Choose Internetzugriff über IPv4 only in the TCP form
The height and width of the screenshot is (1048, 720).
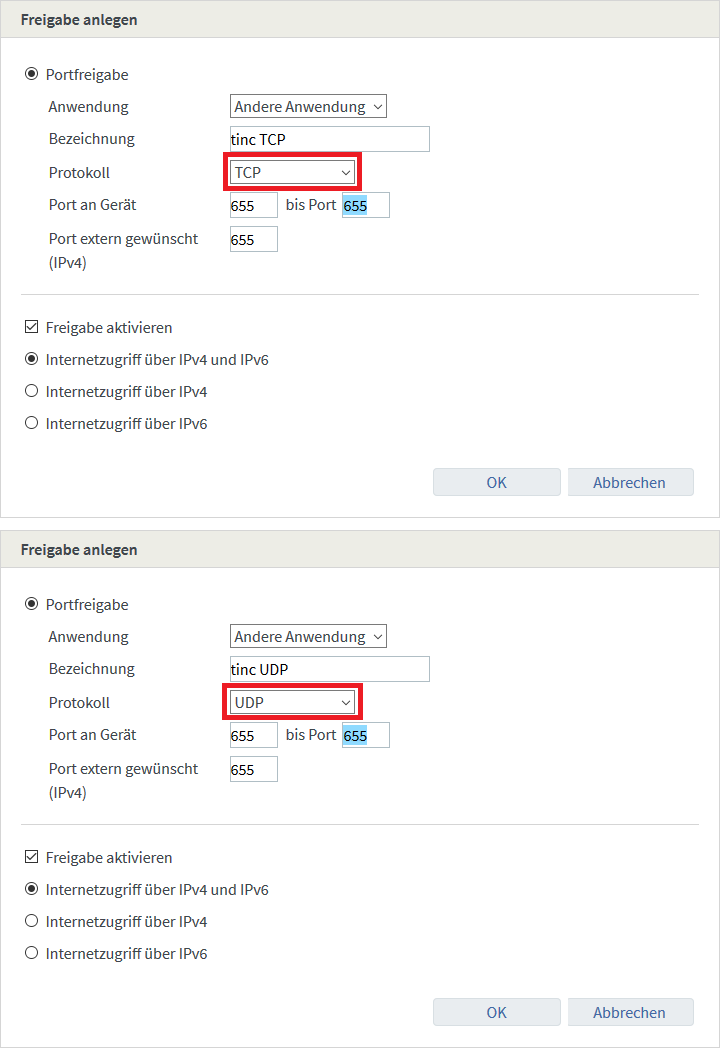(32, 391)
